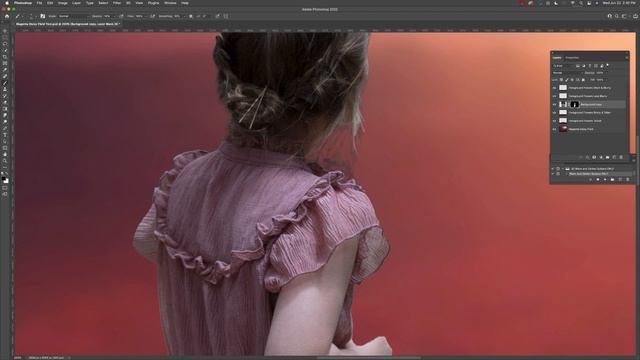Screen dimensions: 640x360
Task: Toggle airbrush-style build-up in options bar
Action: [152, 16]
